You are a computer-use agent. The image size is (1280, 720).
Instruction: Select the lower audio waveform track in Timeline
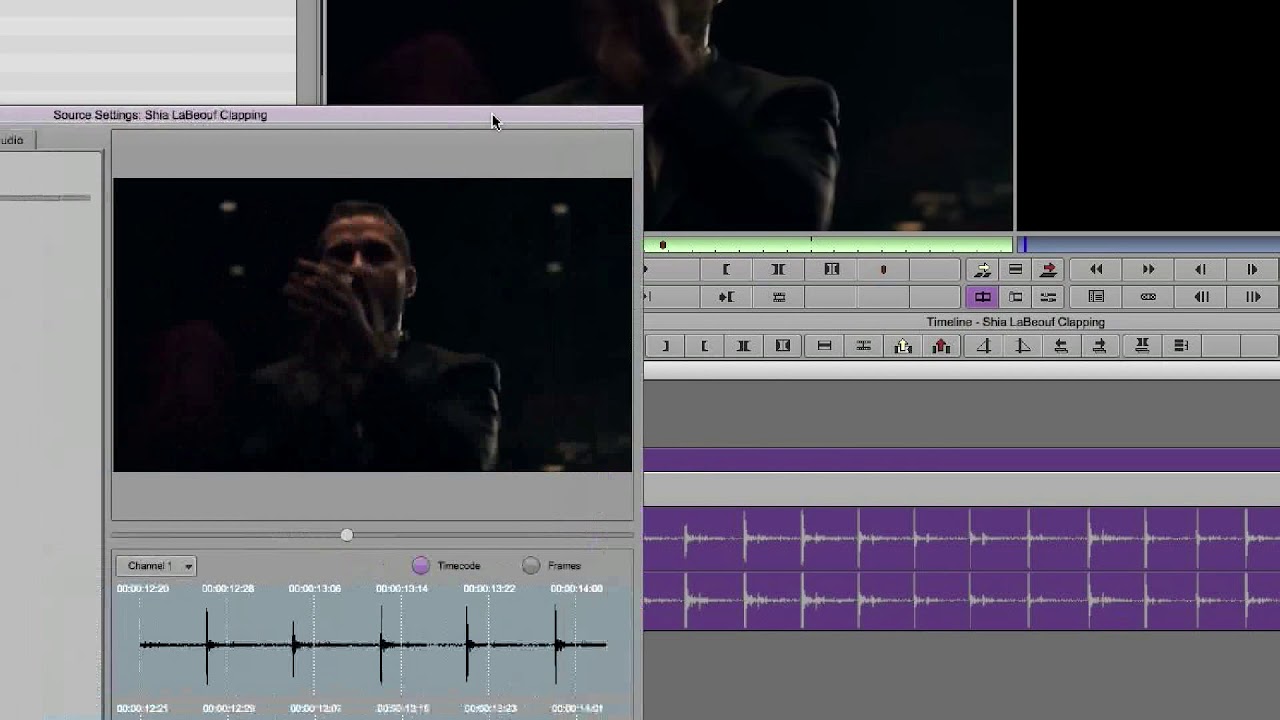point(961,600)
